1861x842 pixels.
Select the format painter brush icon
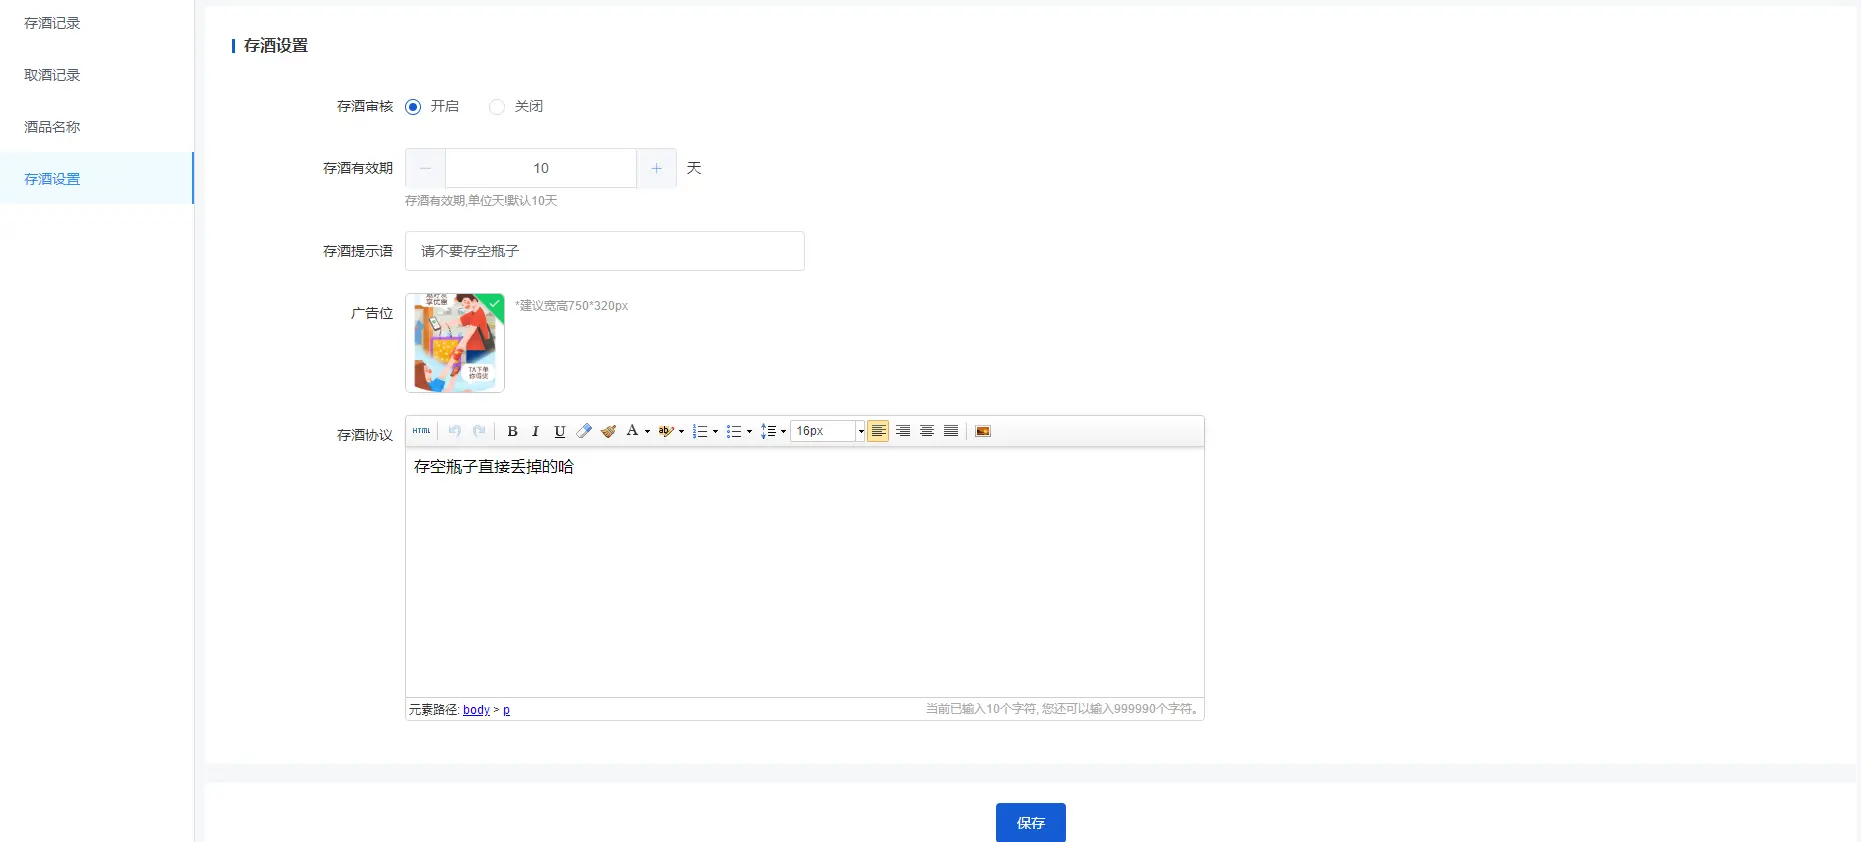(x=608, y=431)
